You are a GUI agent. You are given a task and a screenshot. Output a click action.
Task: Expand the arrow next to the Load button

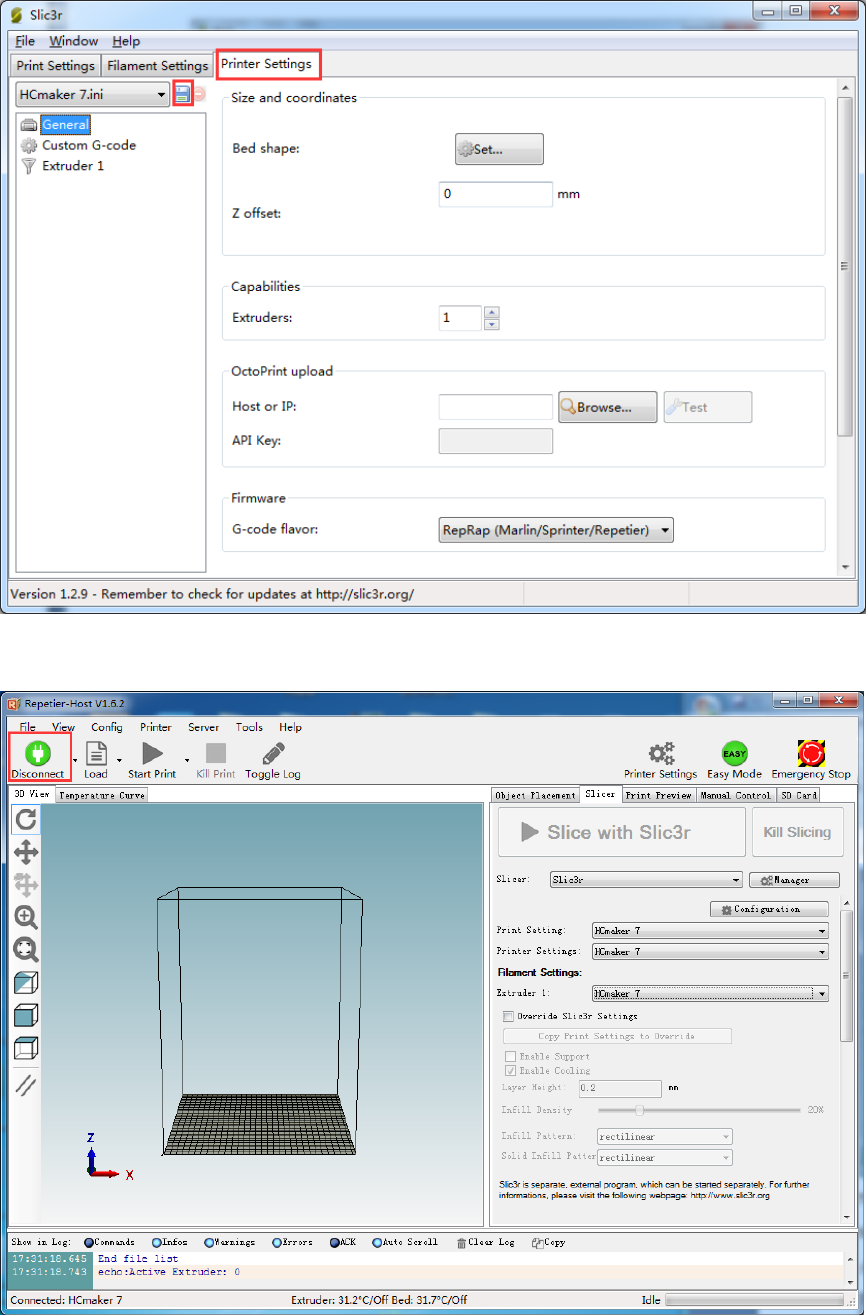click(x=119, y=761)
